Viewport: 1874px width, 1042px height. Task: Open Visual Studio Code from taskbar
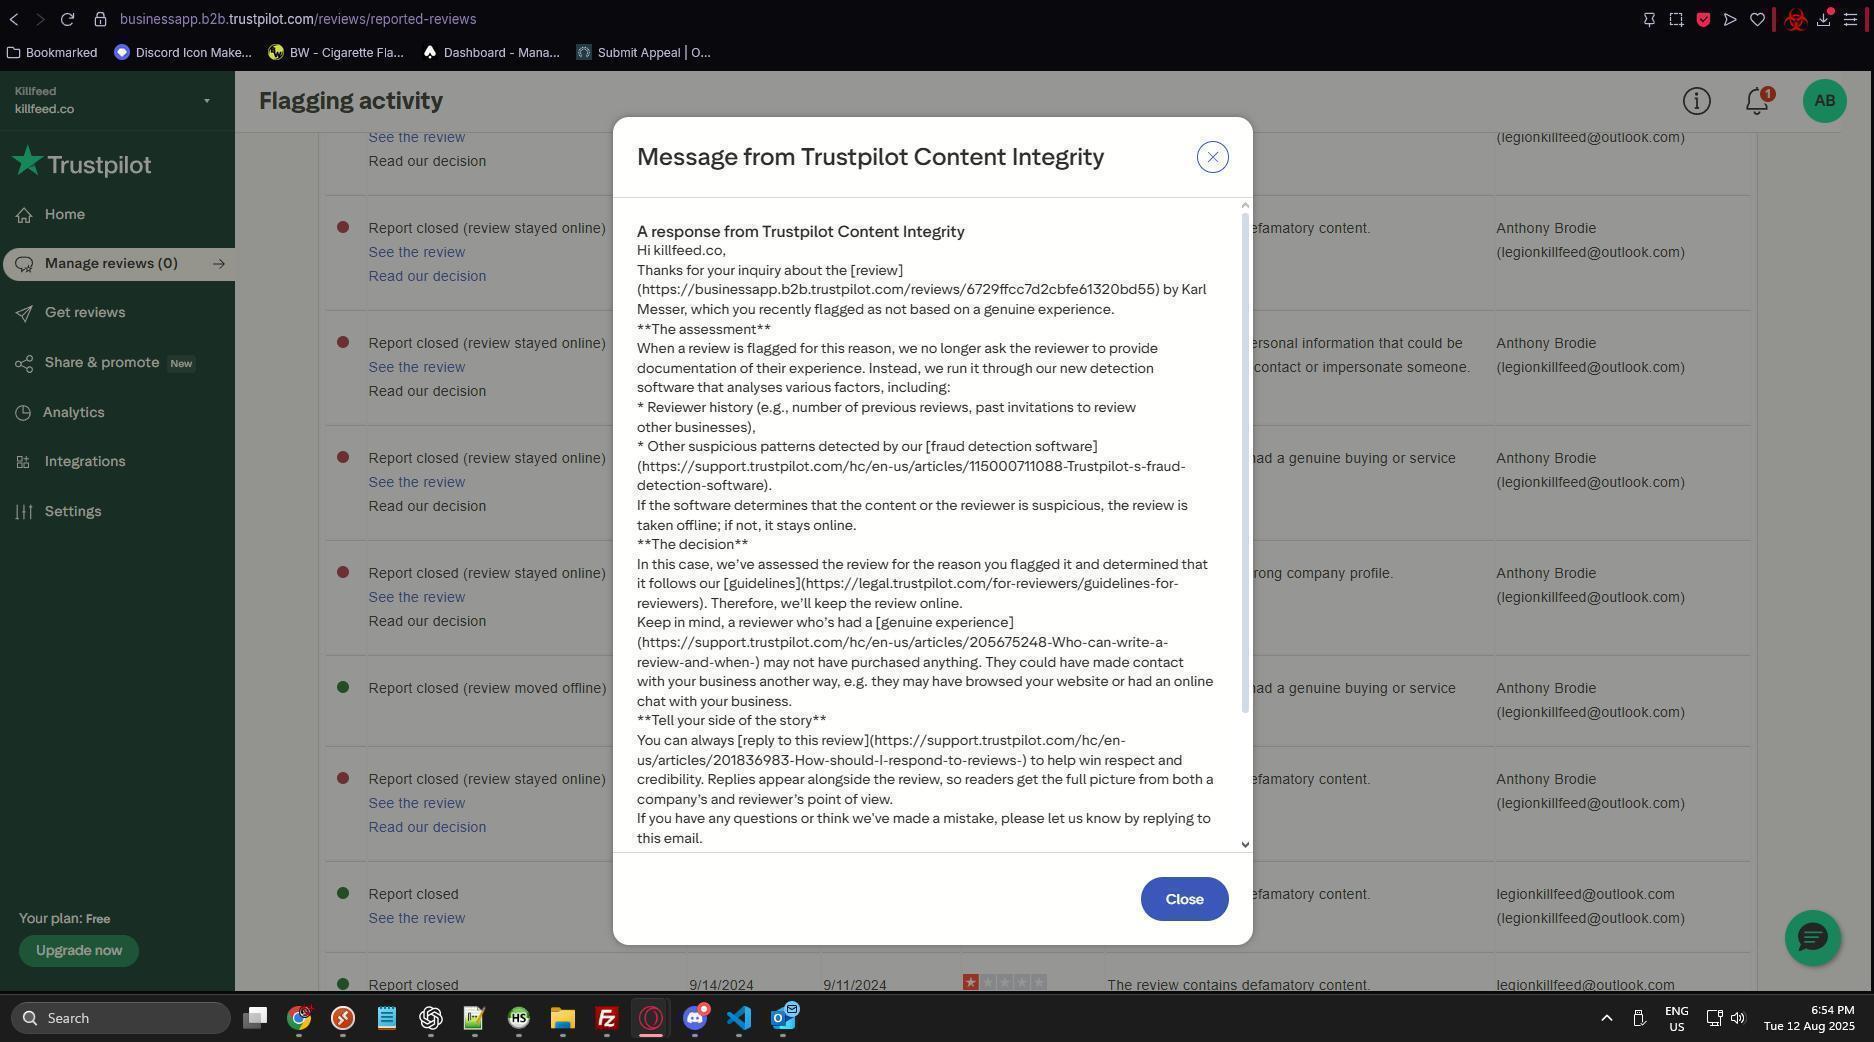pyautogui.click(x=738, y=1018)
